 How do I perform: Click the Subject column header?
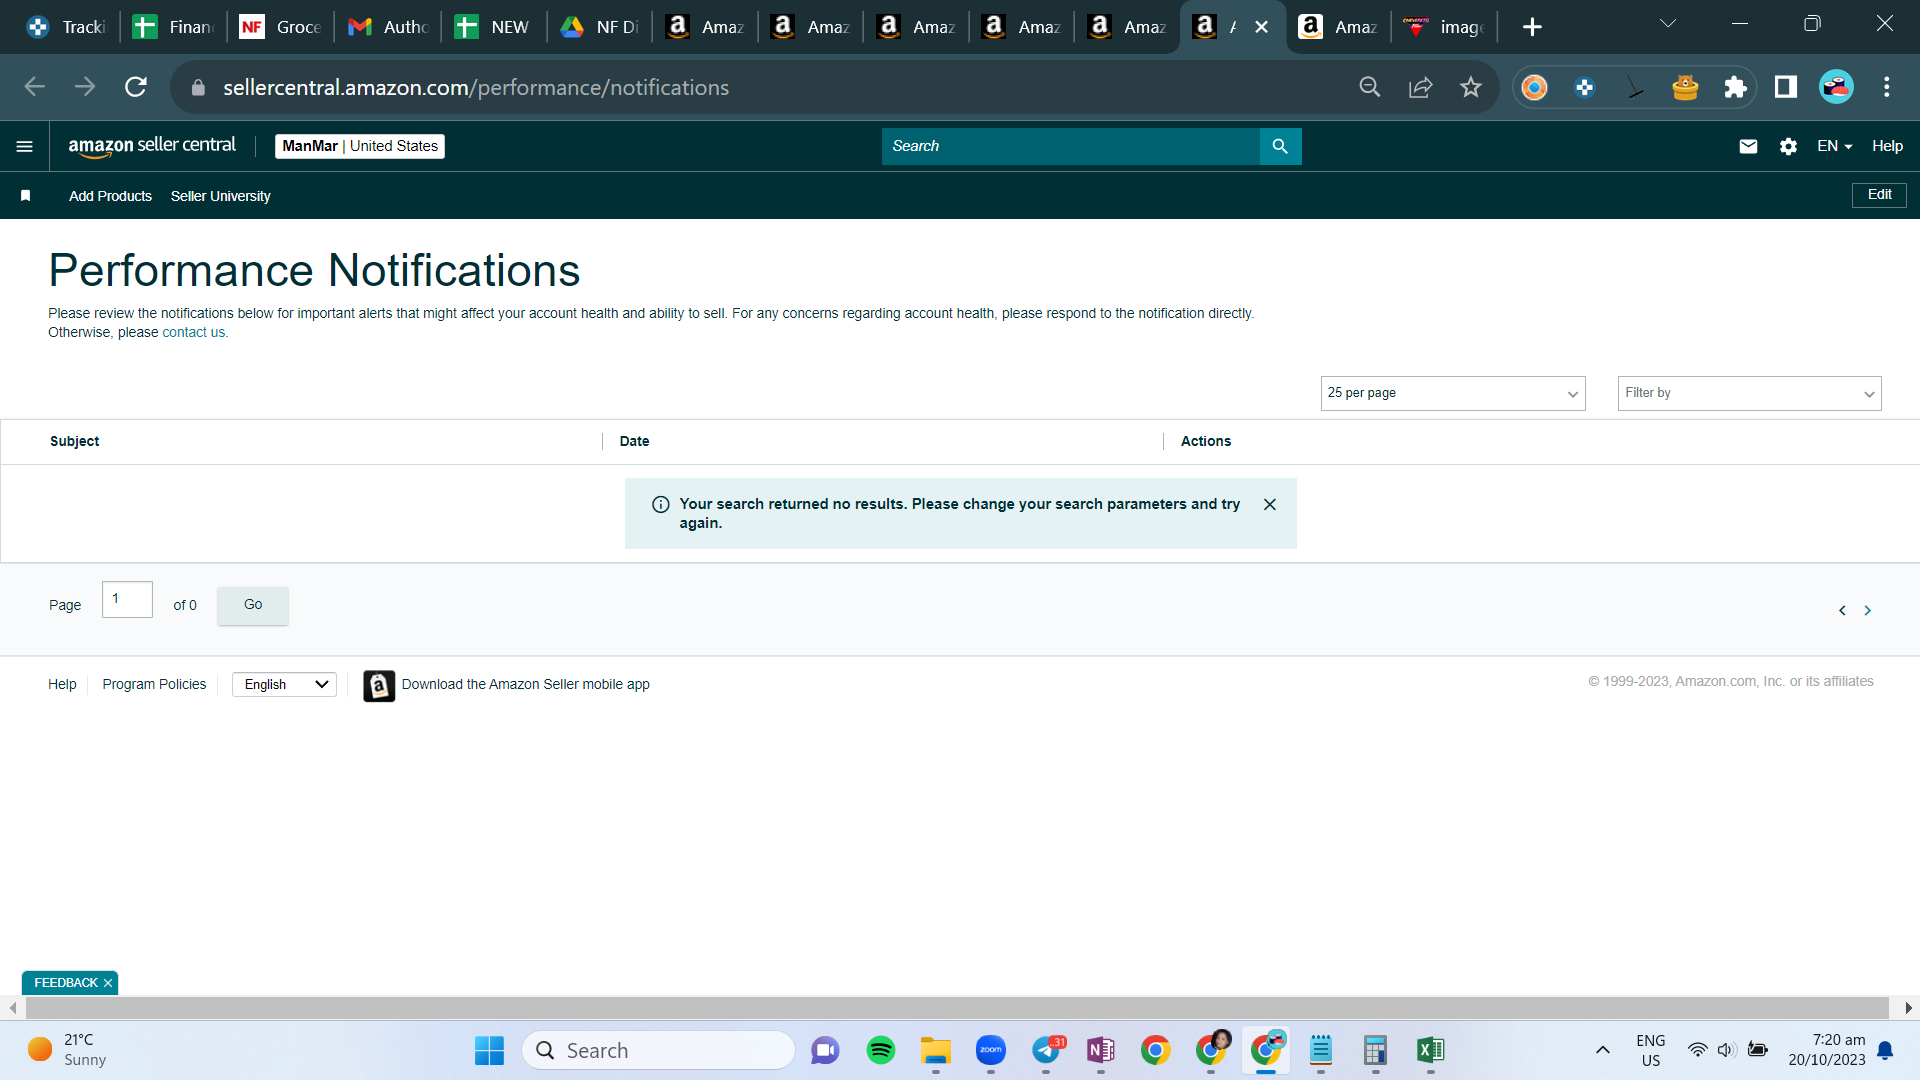[x=75, y=441]
